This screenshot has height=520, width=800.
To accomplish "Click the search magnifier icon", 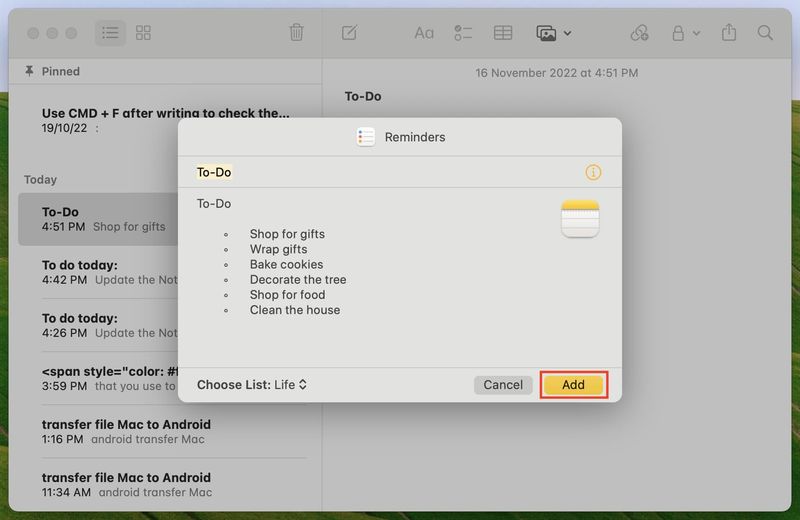I will point(765,33).
